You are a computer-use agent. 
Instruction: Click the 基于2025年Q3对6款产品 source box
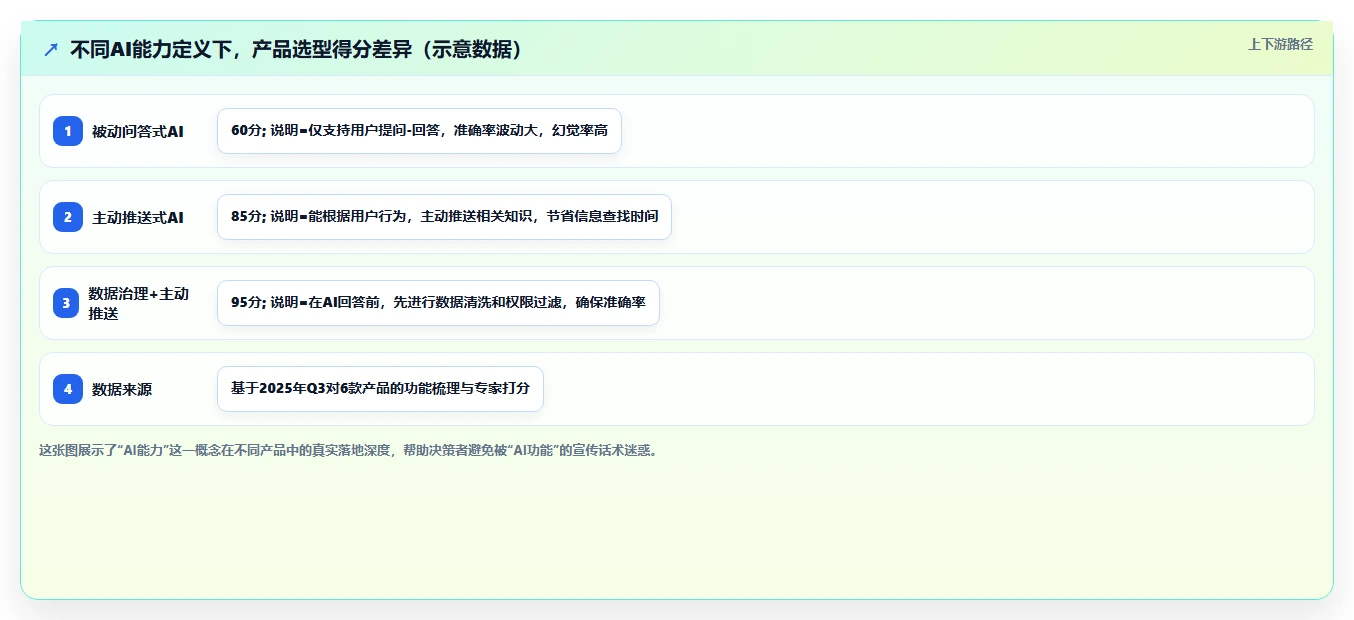(x=380, y=389)
